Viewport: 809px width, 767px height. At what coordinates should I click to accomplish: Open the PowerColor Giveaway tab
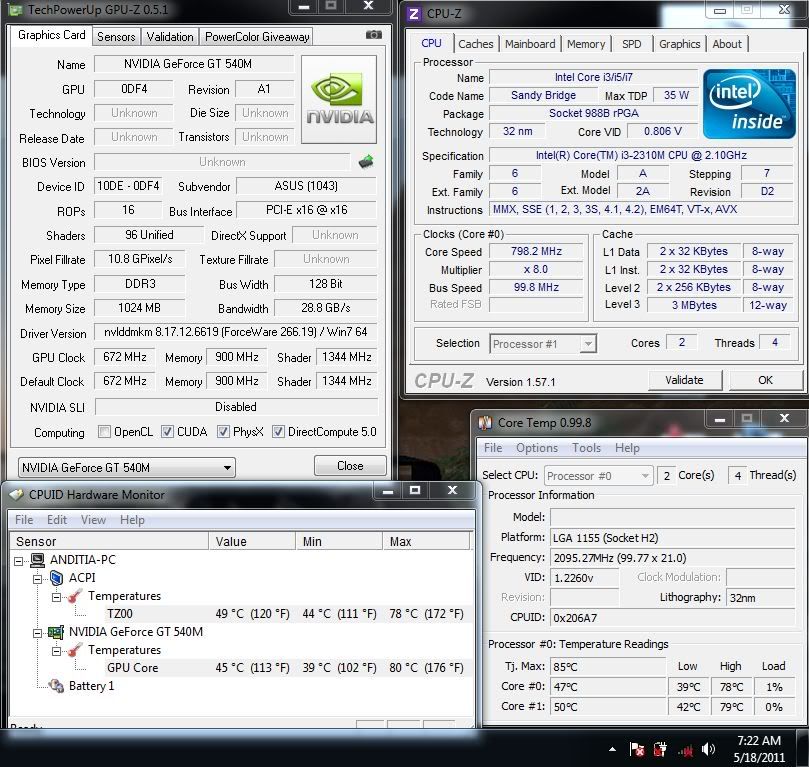point(257,37)
